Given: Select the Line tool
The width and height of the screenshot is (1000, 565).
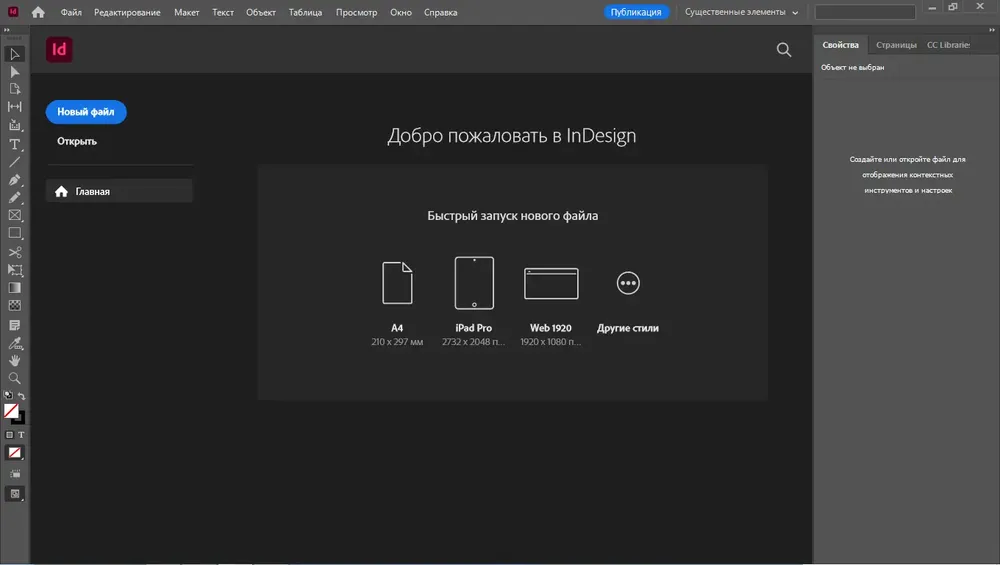Looking at the screenshot, I should (x=15, y=162).
